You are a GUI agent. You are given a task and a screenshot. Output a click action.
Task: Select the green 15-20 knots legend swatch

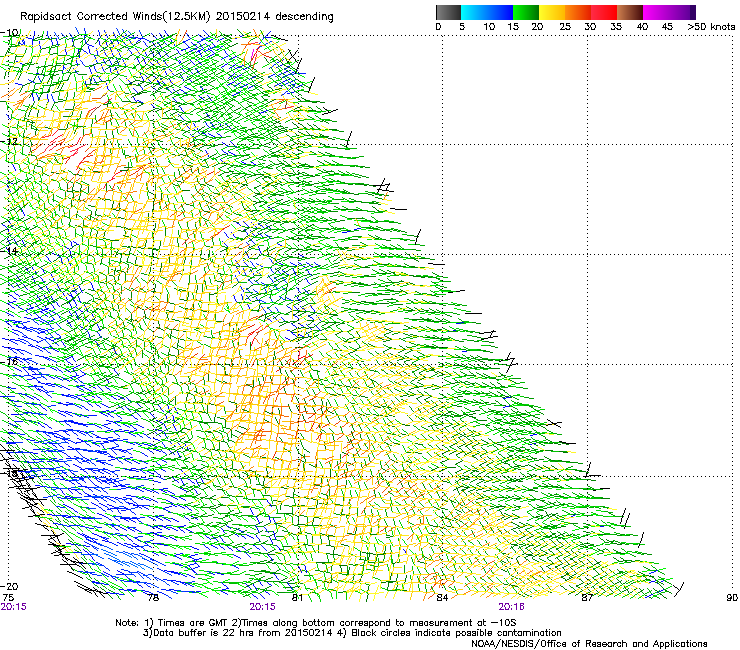click(x=526, y=12)
